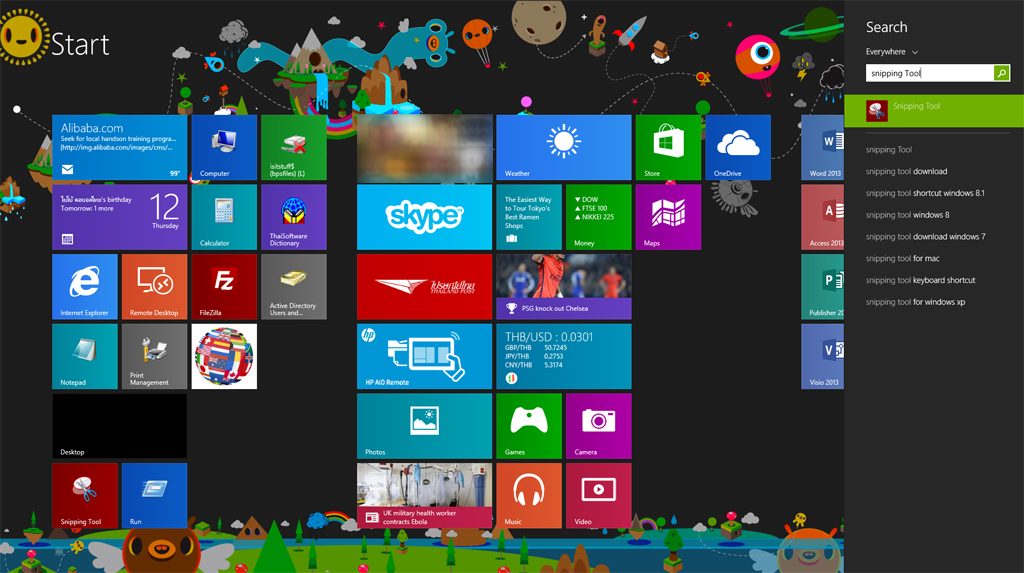Open the PSG knock out Chelsea sports tile

tap(564, 287)
